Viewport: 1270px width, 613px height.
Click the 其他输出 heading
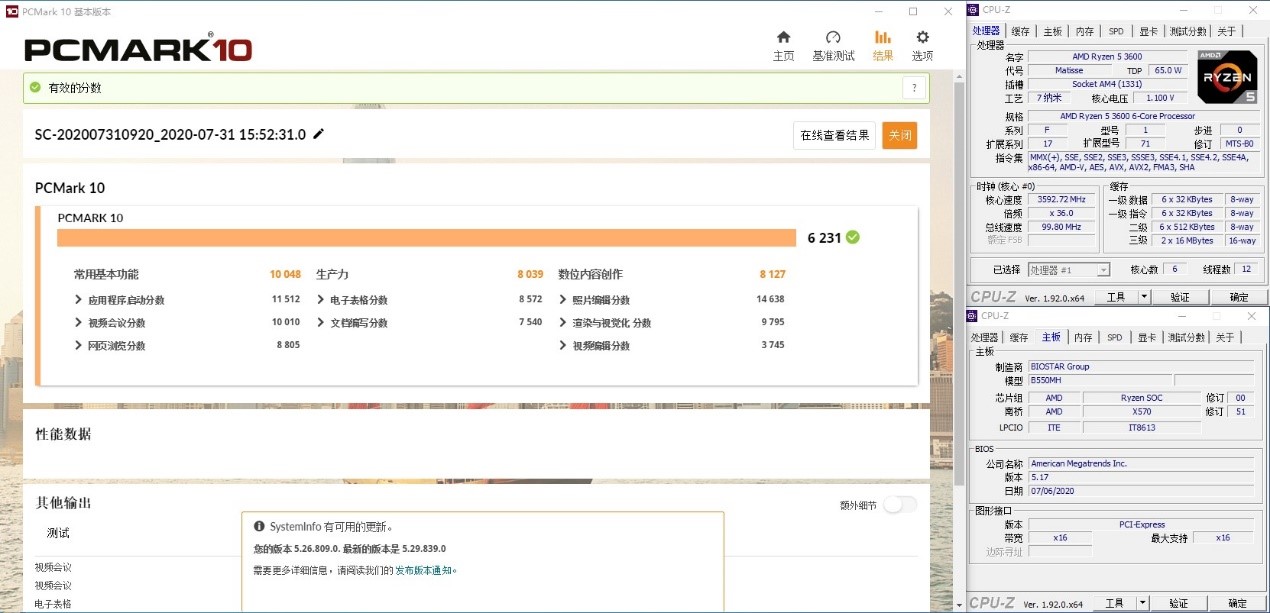click(x=63, y=503)
